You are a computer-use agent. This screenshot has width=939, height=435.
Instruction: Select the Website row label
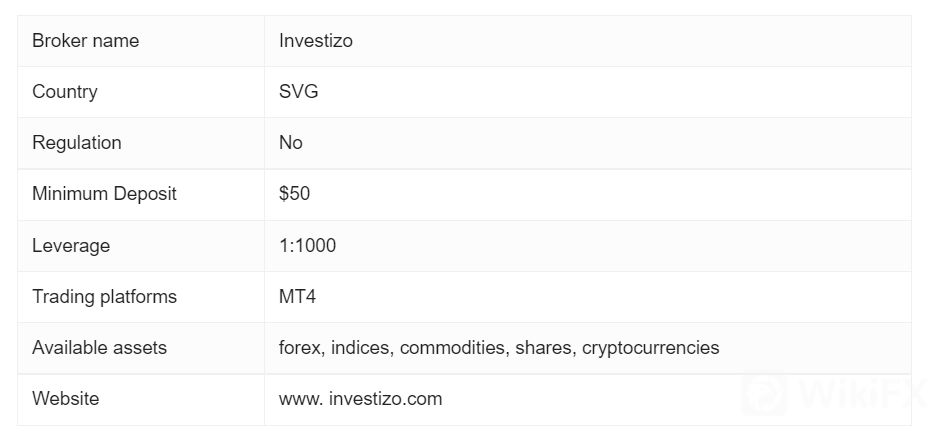pyautogui.click(x=65, y=398)
